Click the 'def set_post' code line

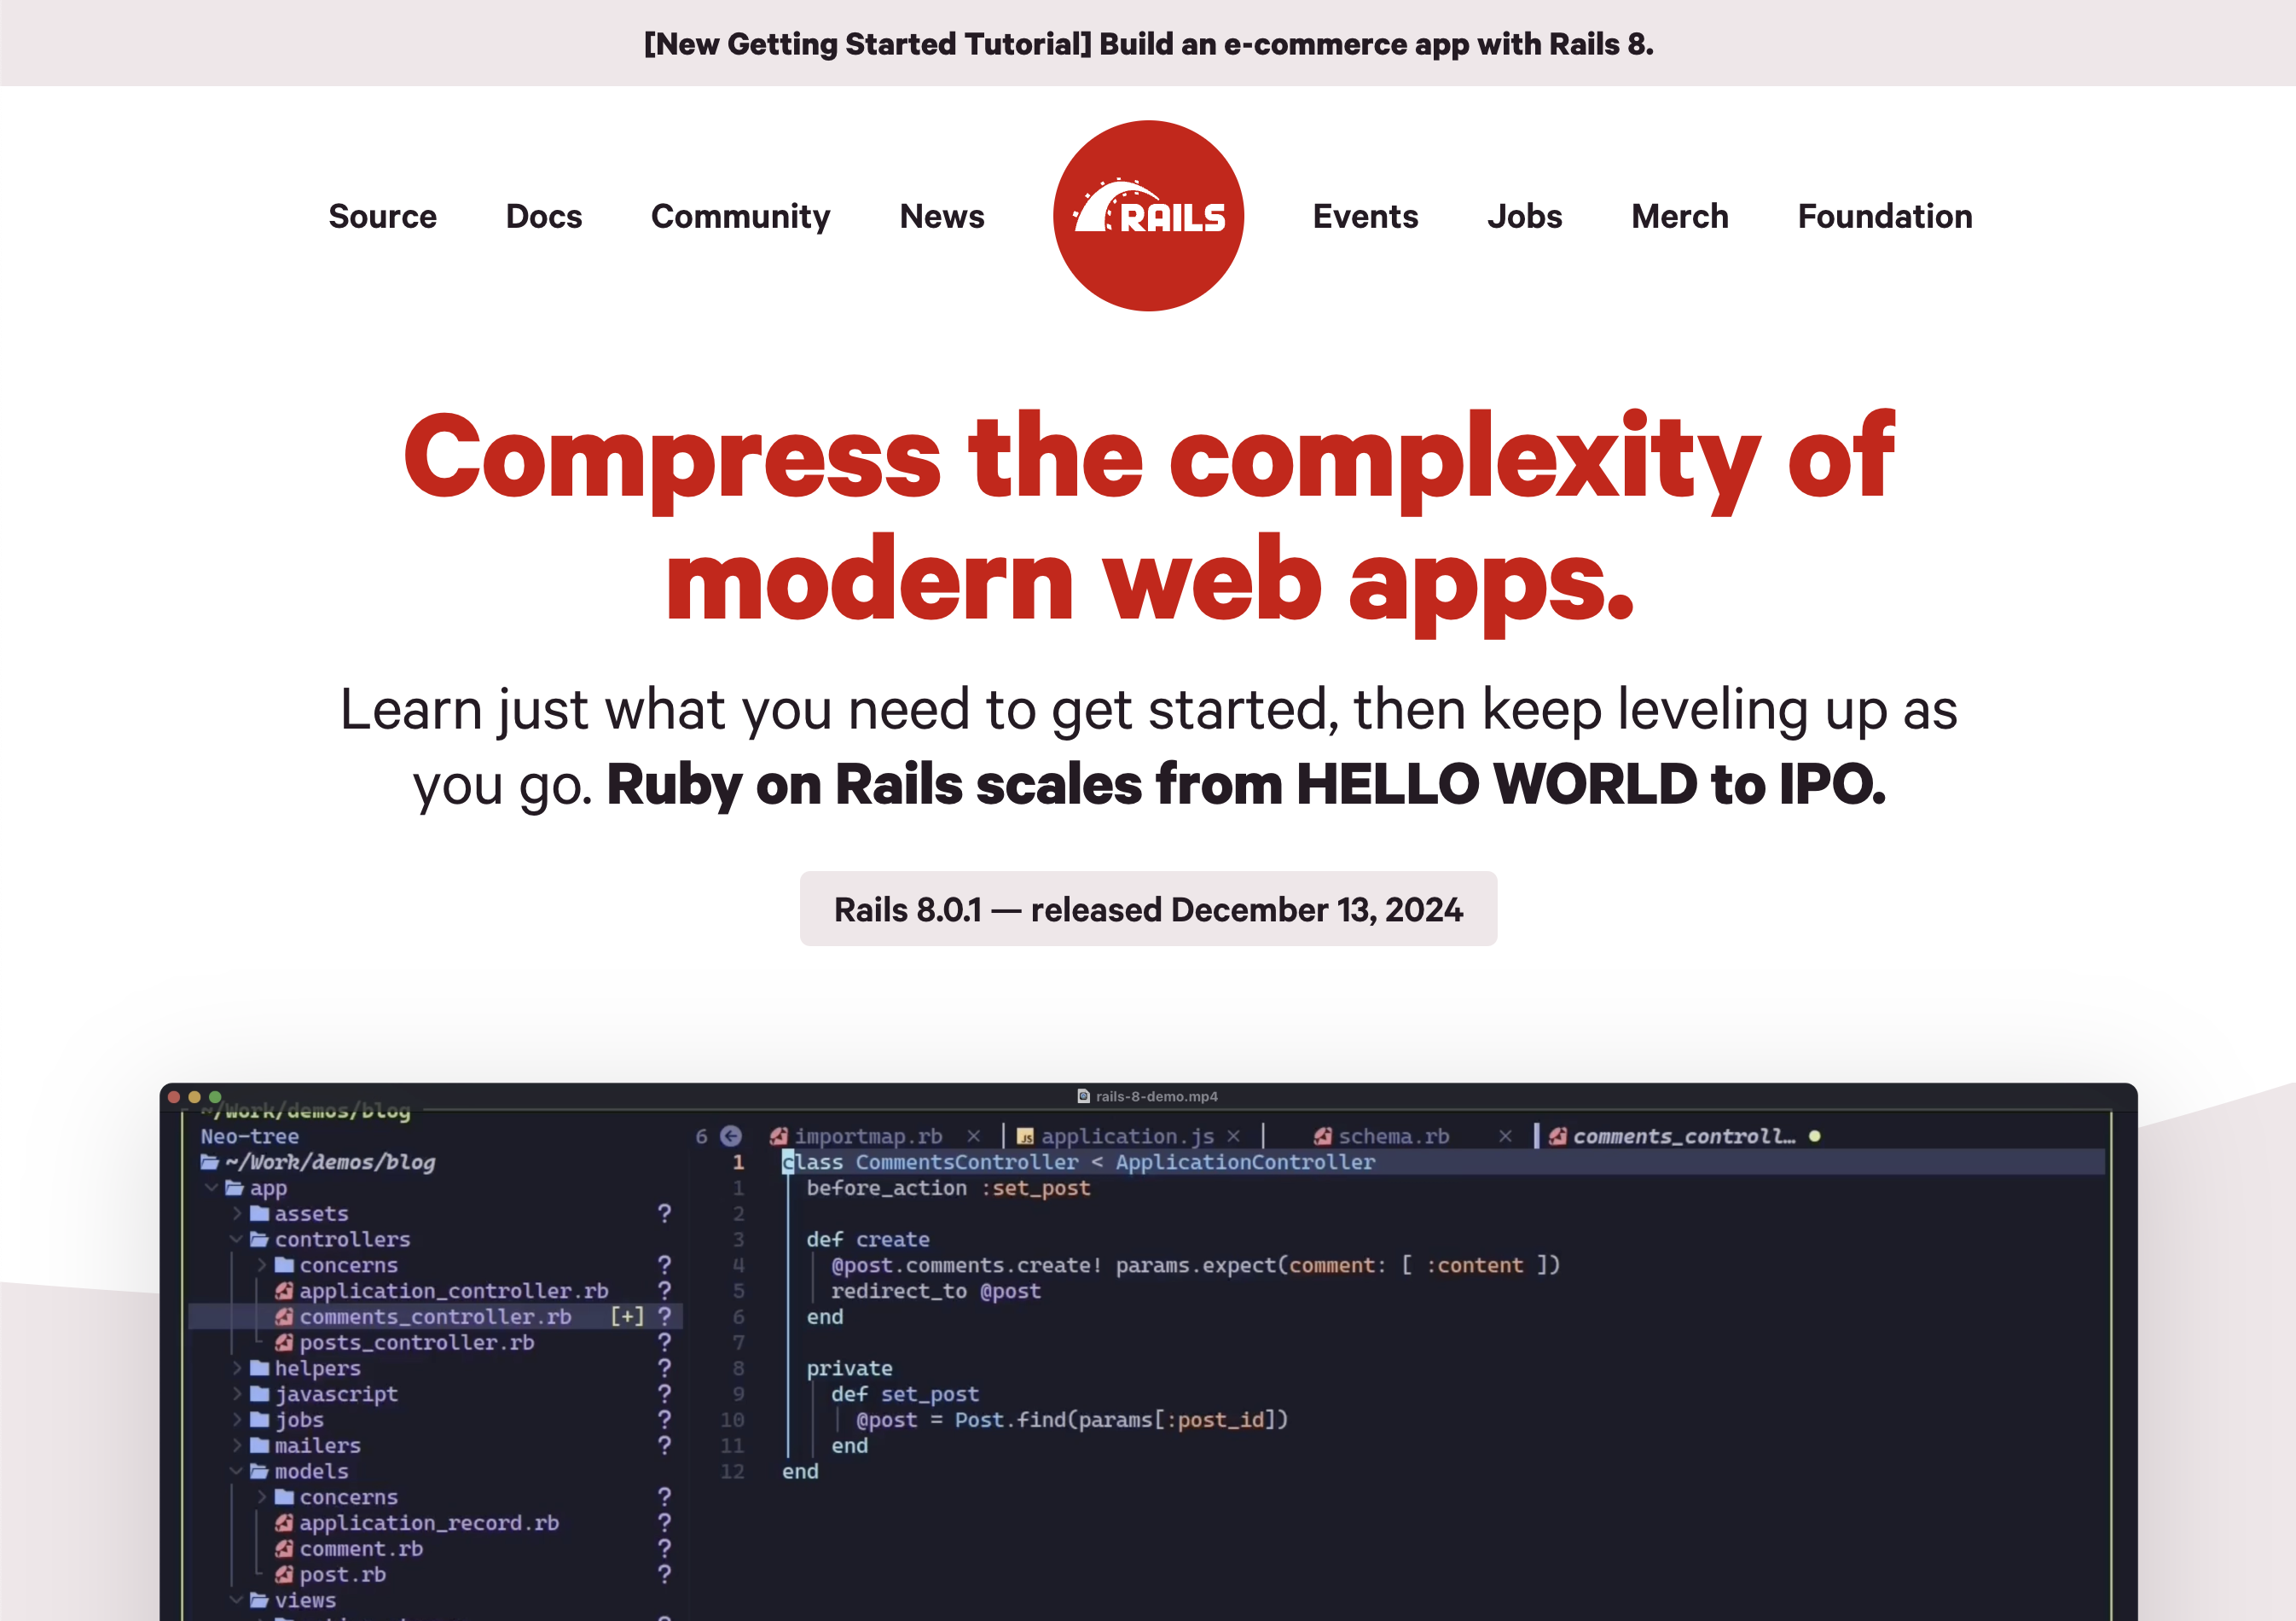(905, 1393)
